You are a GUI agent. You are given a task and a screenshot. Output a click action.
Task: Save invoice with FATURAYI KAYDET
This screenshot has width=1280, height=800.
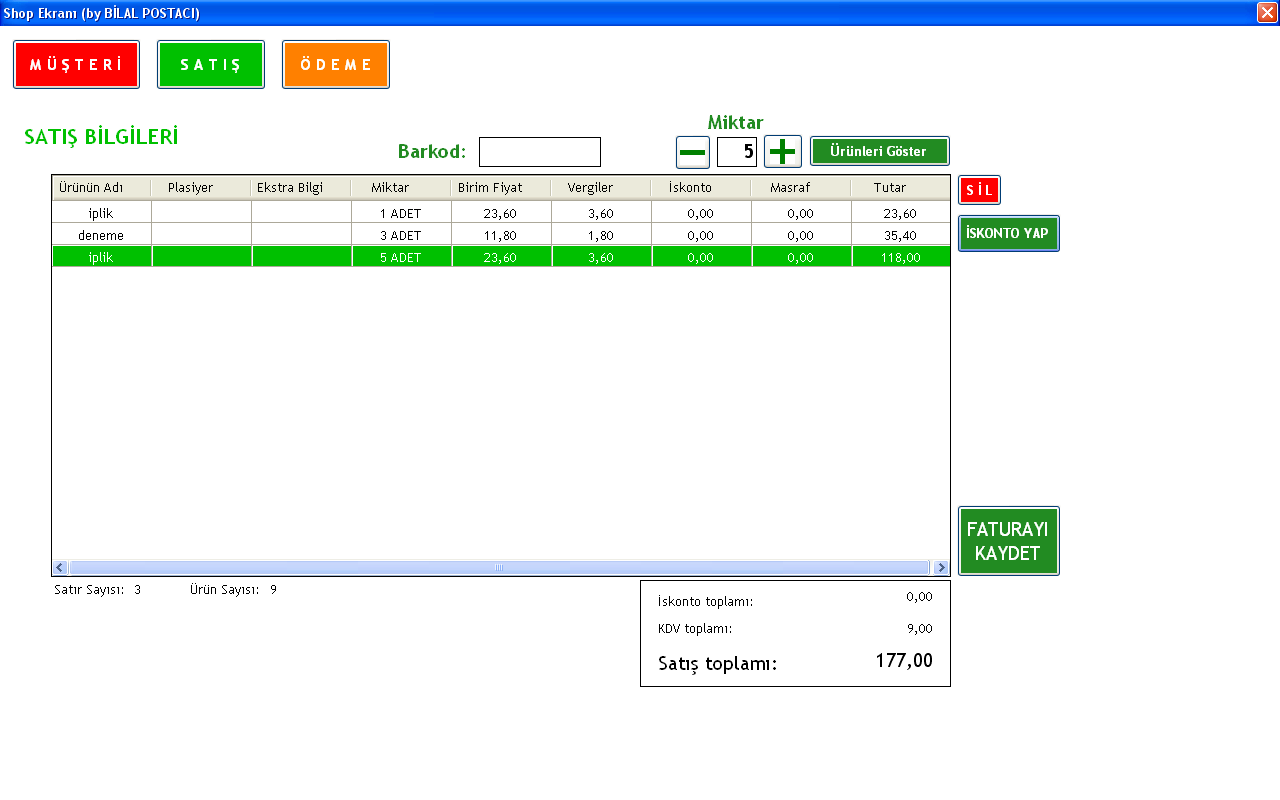tap(1008, 541)
